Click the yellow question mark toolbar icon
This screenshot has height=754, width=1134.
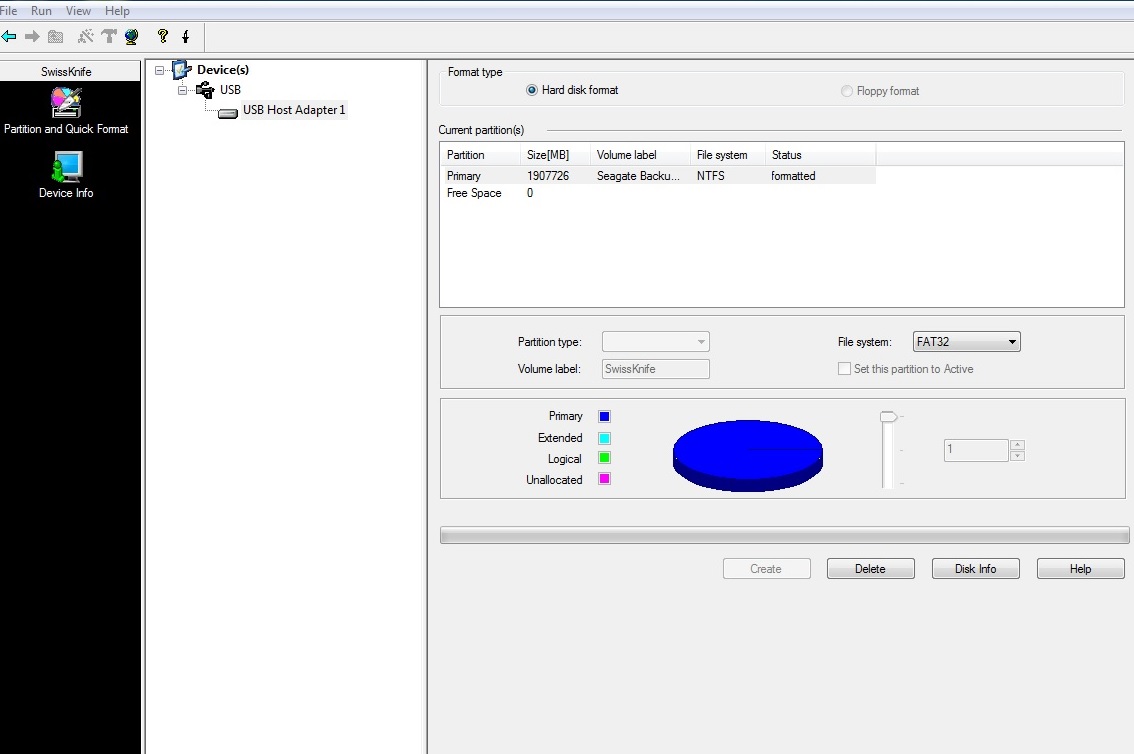(x=163, y=37)
